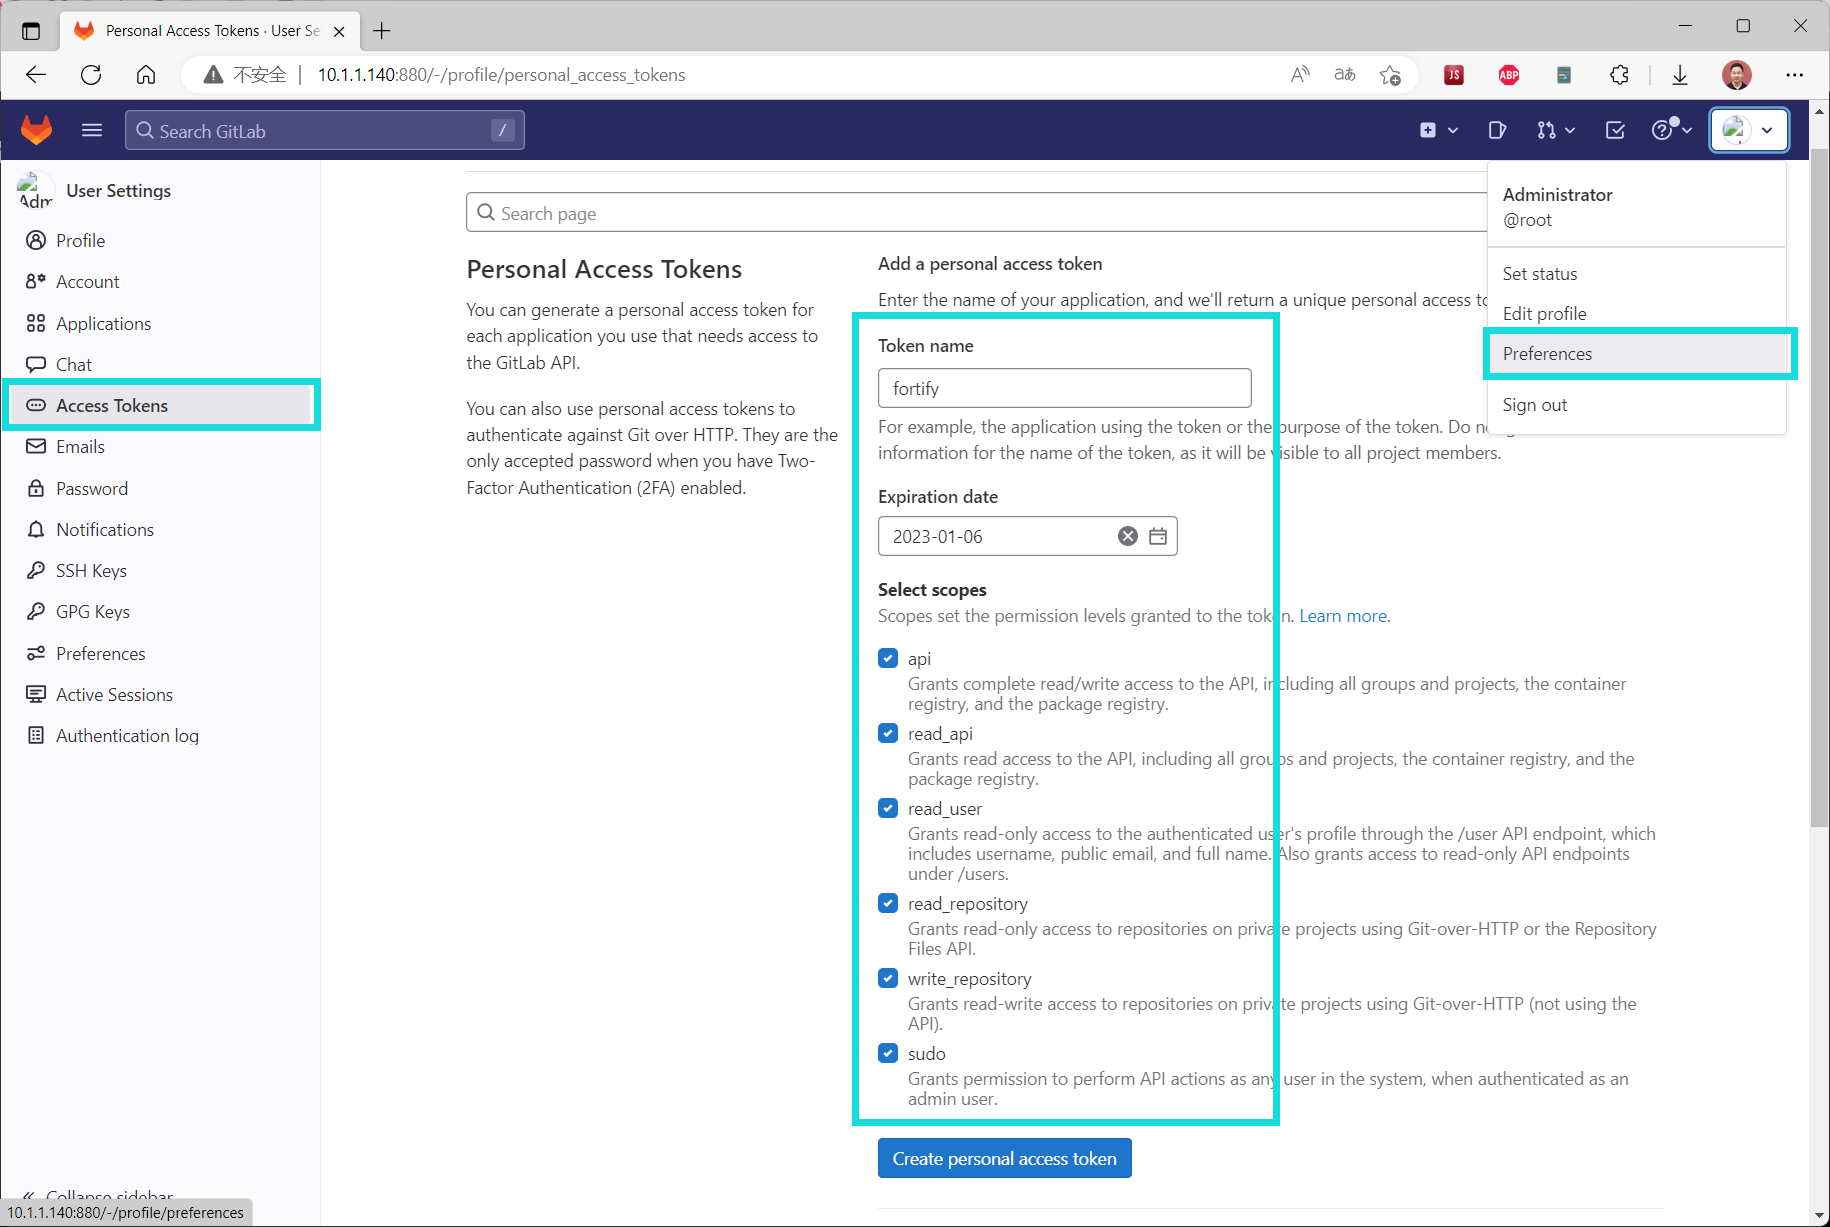Open Chat settings in sidebar
The image size is (1830, 1227).
pos(160,364)
